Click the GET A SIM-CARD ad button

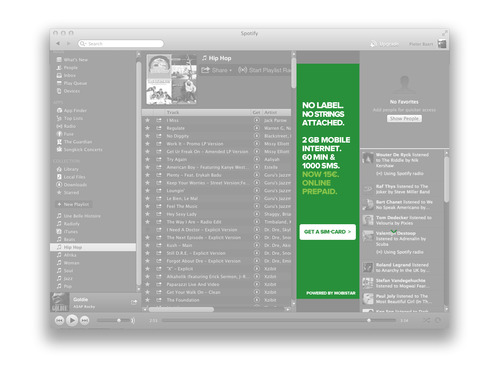point(327,232)
